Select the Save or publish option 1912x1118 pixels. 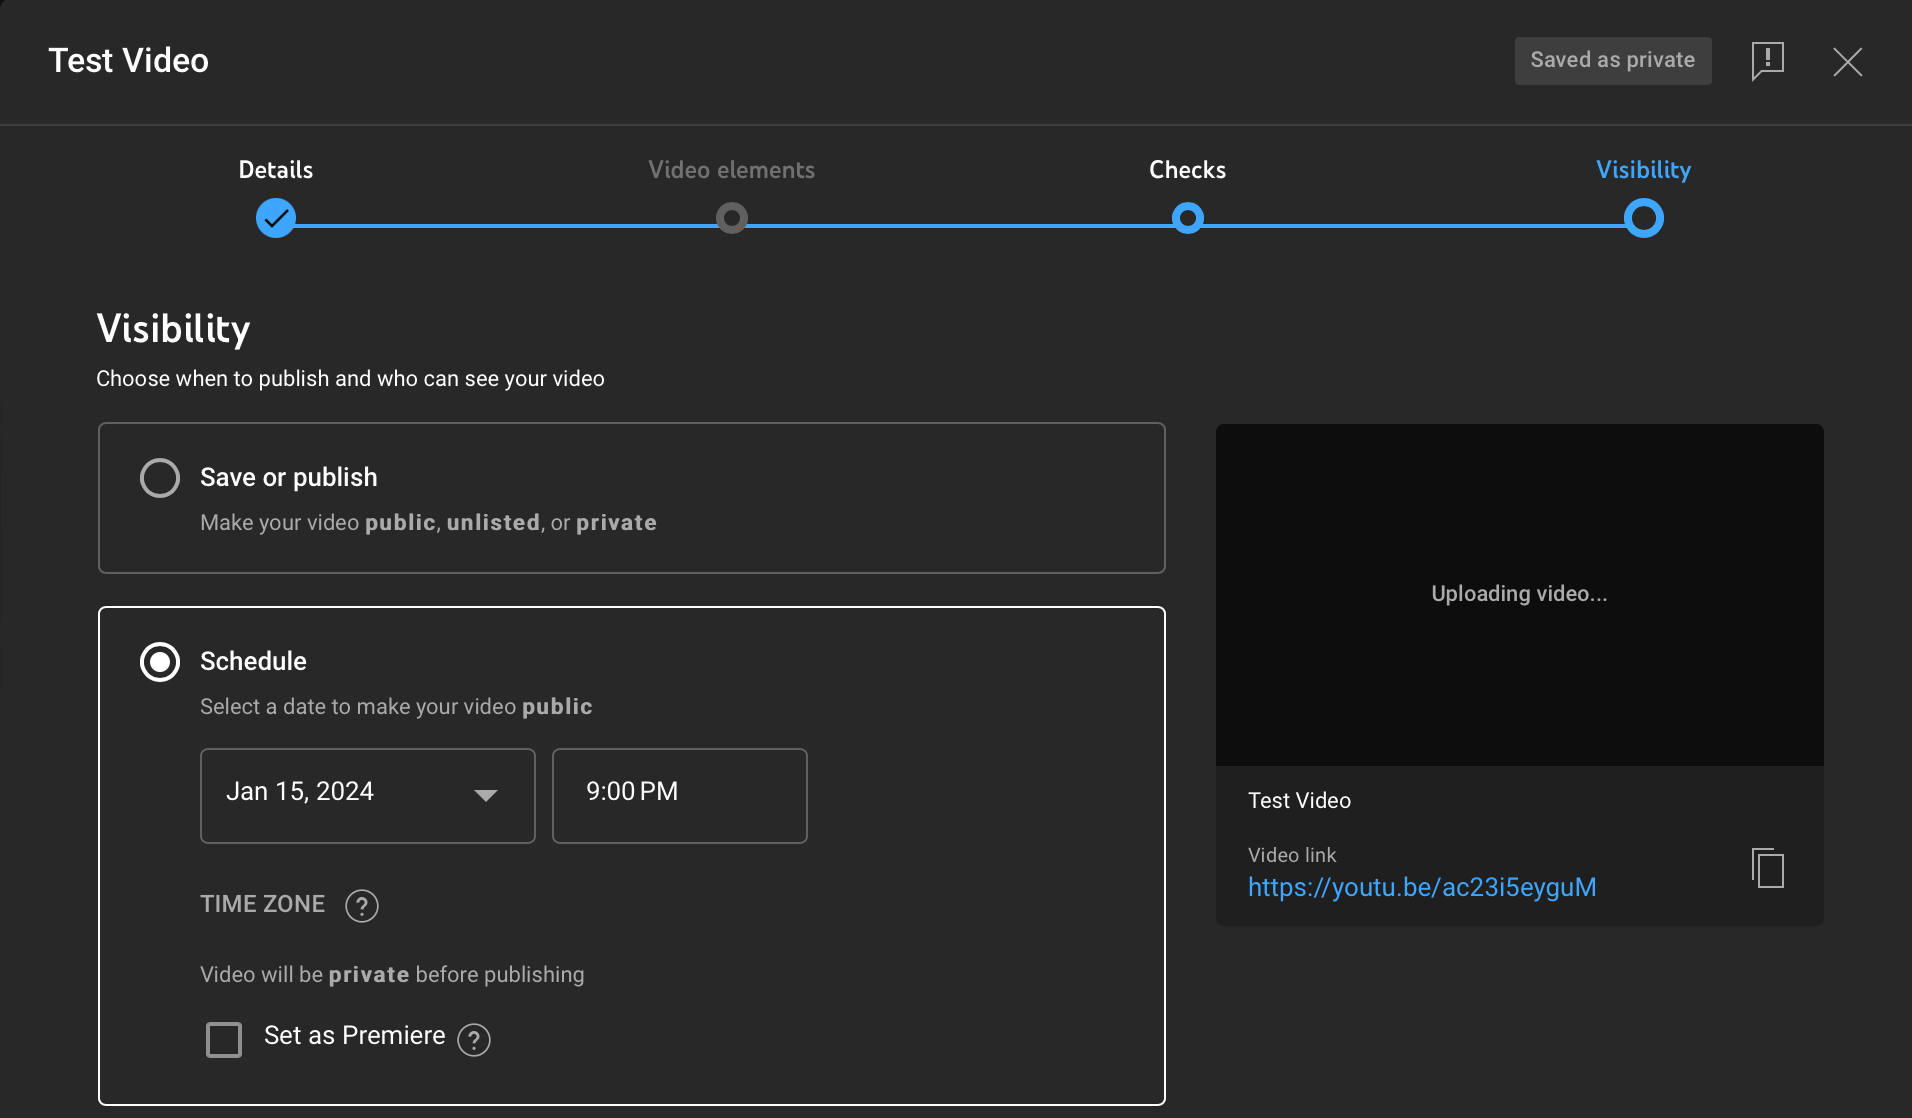160,478
